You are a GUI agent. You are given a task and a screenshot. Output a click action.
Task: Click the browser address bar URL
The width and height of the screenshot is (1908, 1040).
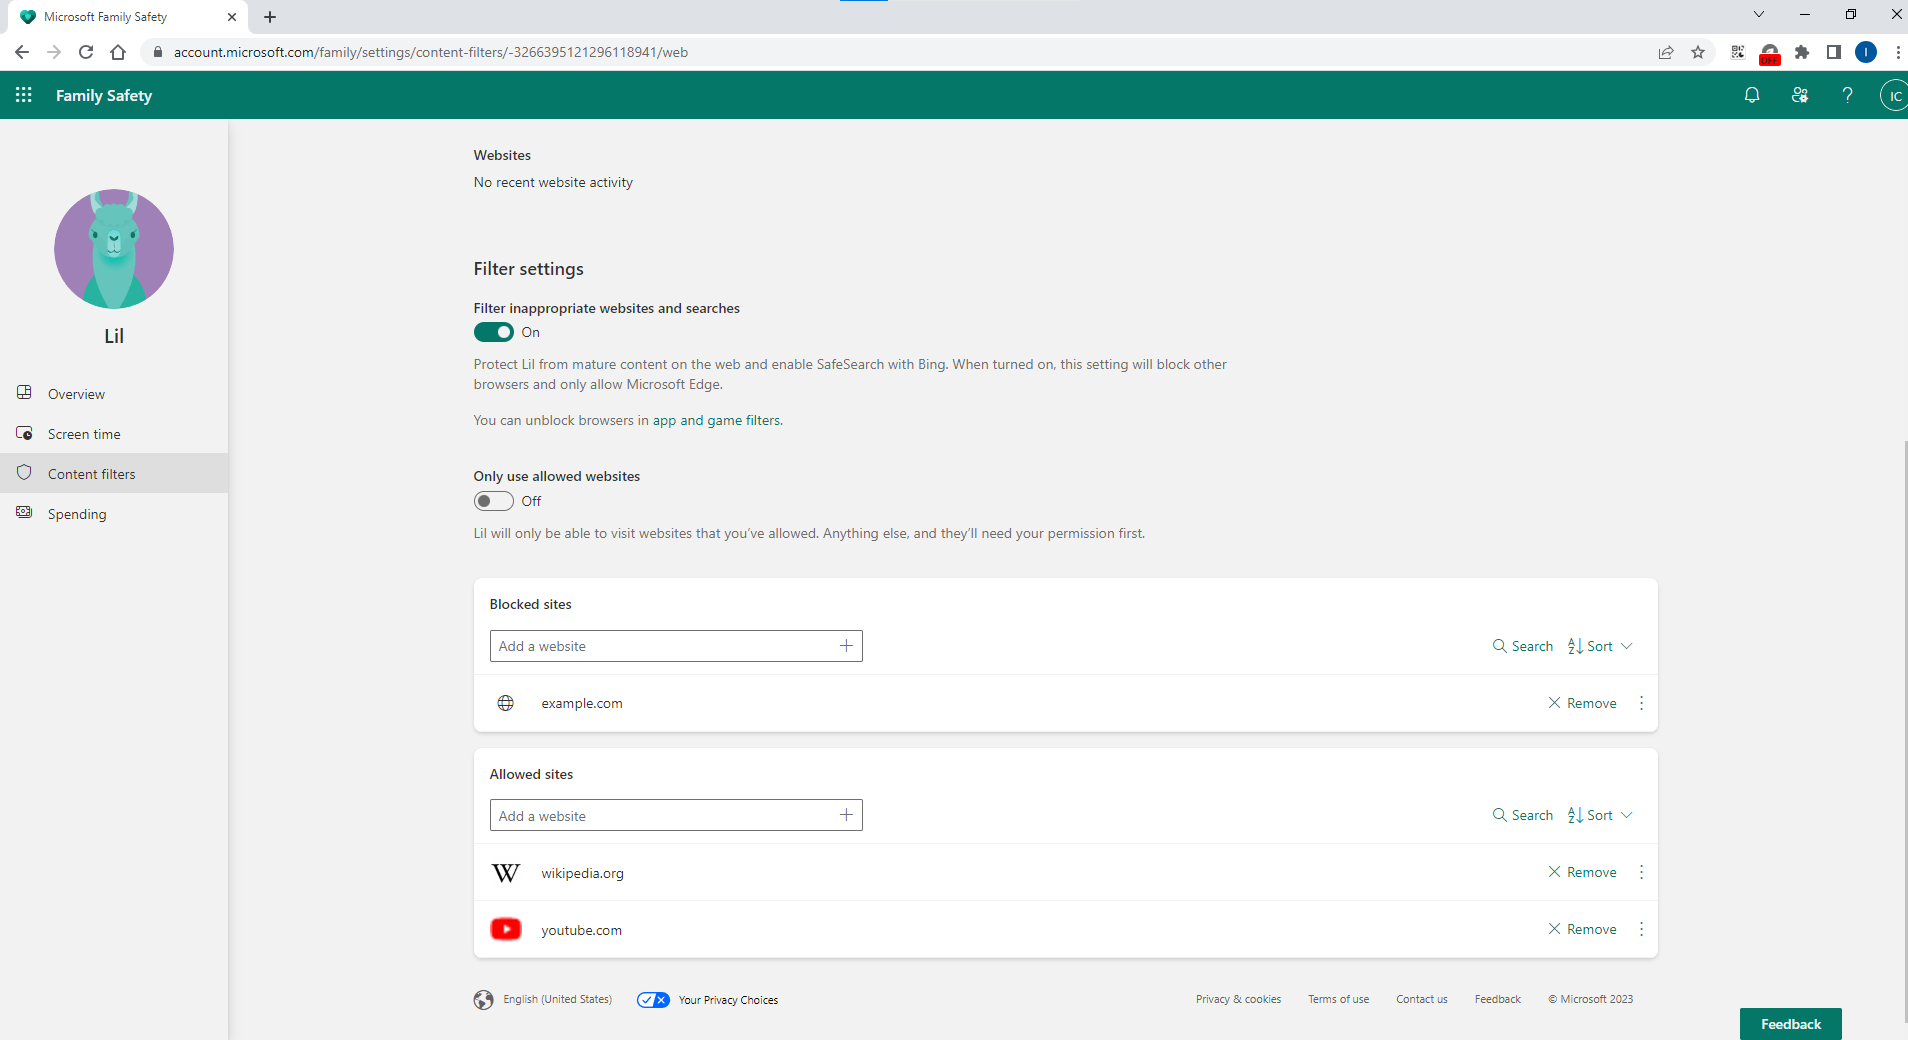[430, 52]
